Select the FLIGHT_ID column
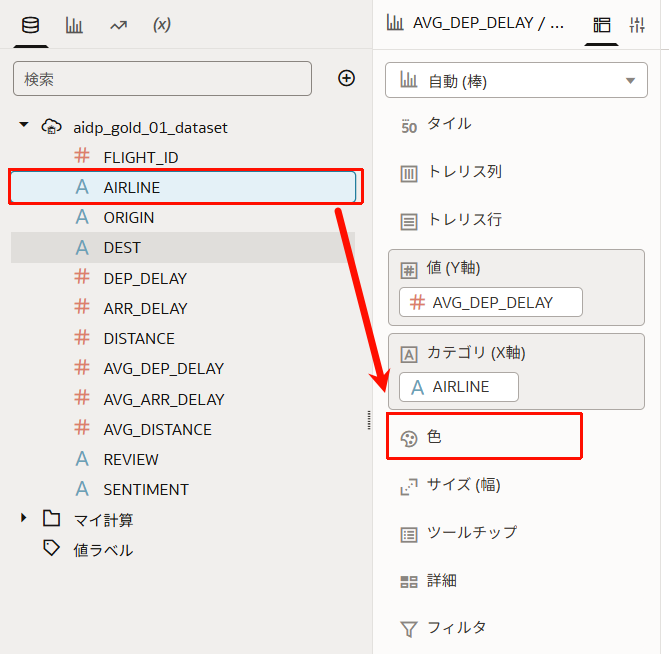 pos(141,157)
